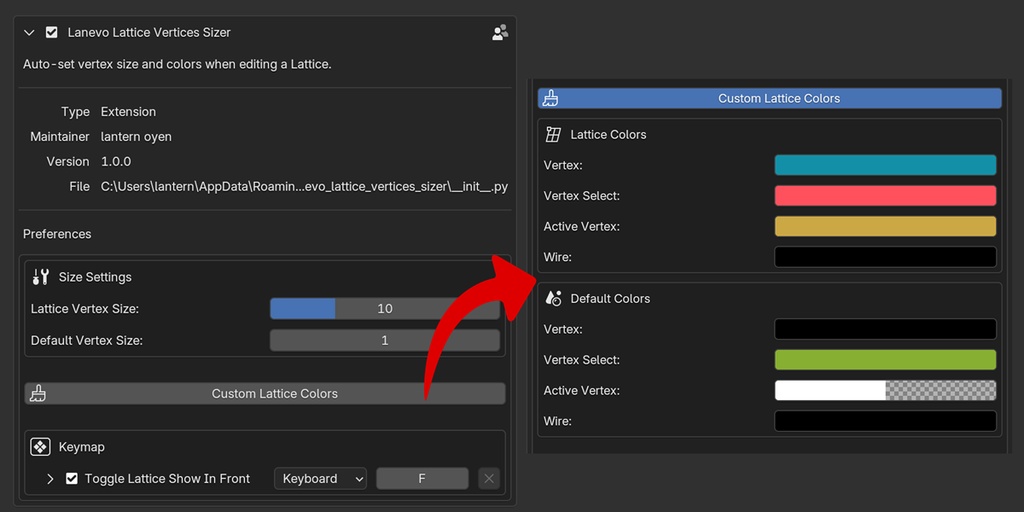Click the Type value Extension
Viewport: 1024px width, 512px height.
click(128, 112)
